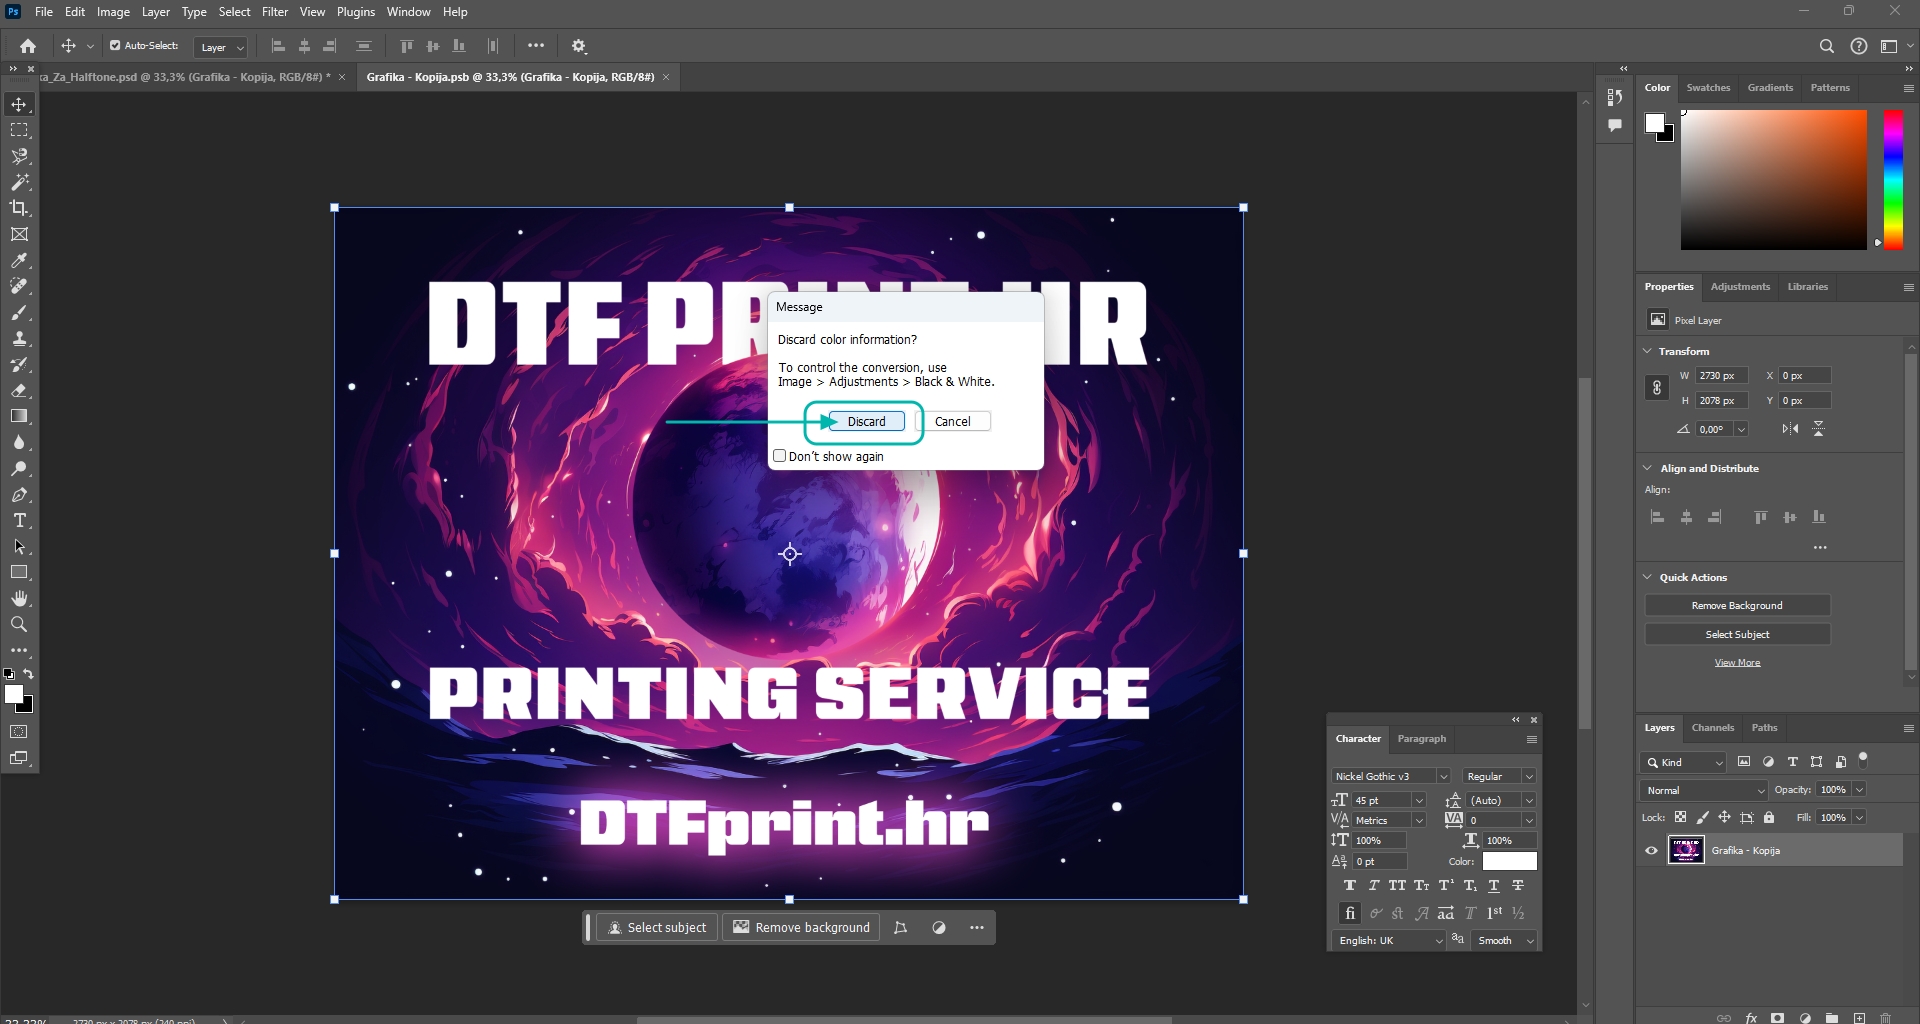
Task: Toggle Quick Mask mode icon
Action: (x=19, y=732)
